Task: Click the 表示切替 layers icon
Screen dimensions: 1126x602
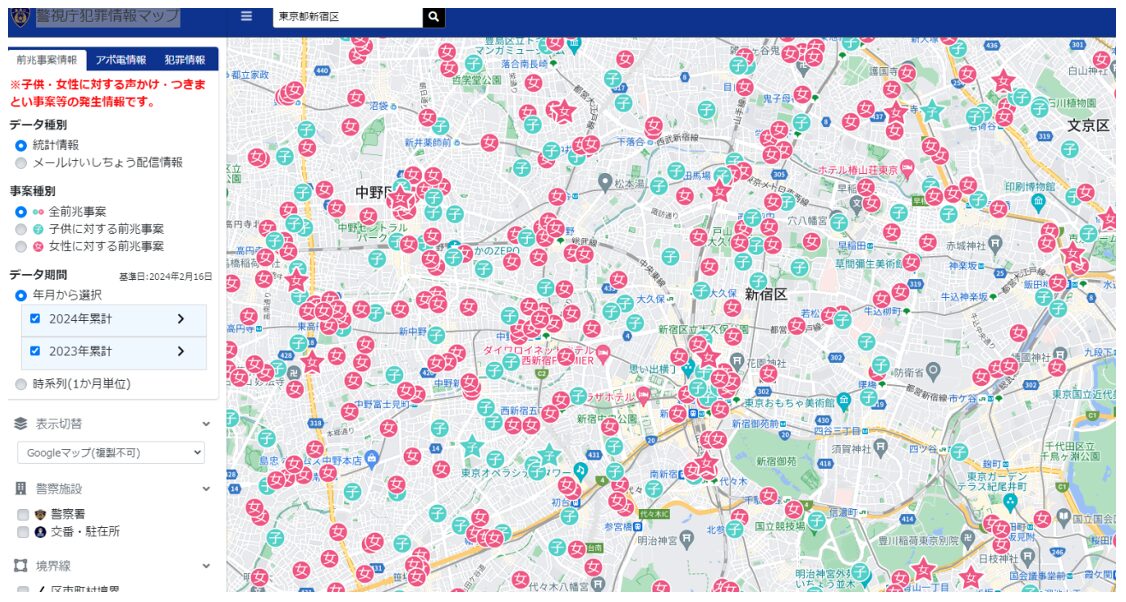Action: [x=21, y=423]
